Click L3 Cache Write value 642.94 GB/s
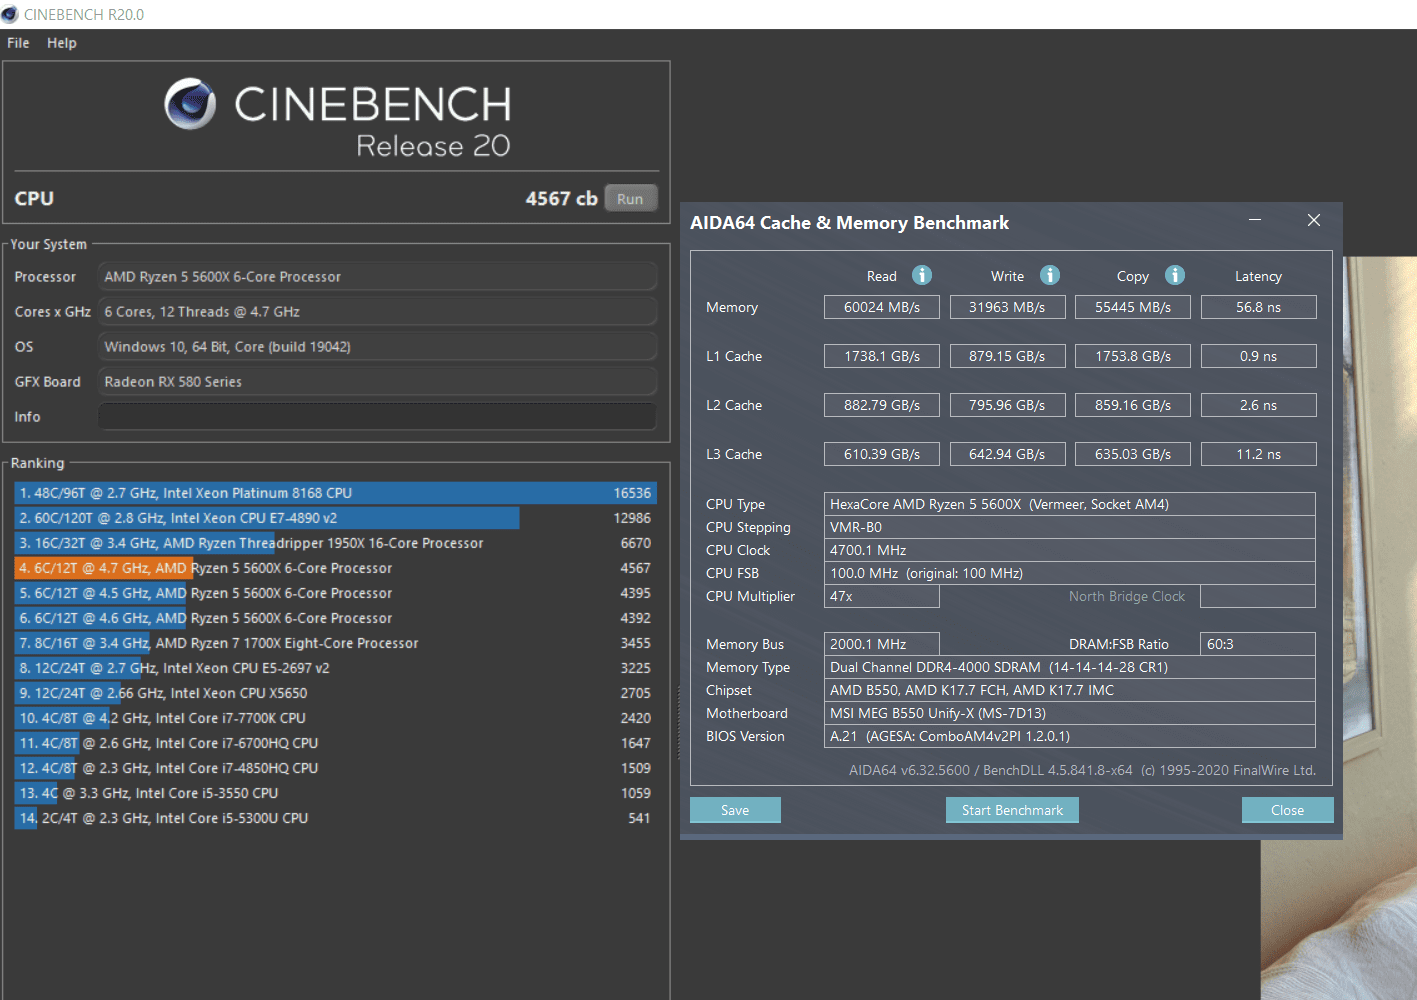1417x1000 pixels. point(1007,454)
